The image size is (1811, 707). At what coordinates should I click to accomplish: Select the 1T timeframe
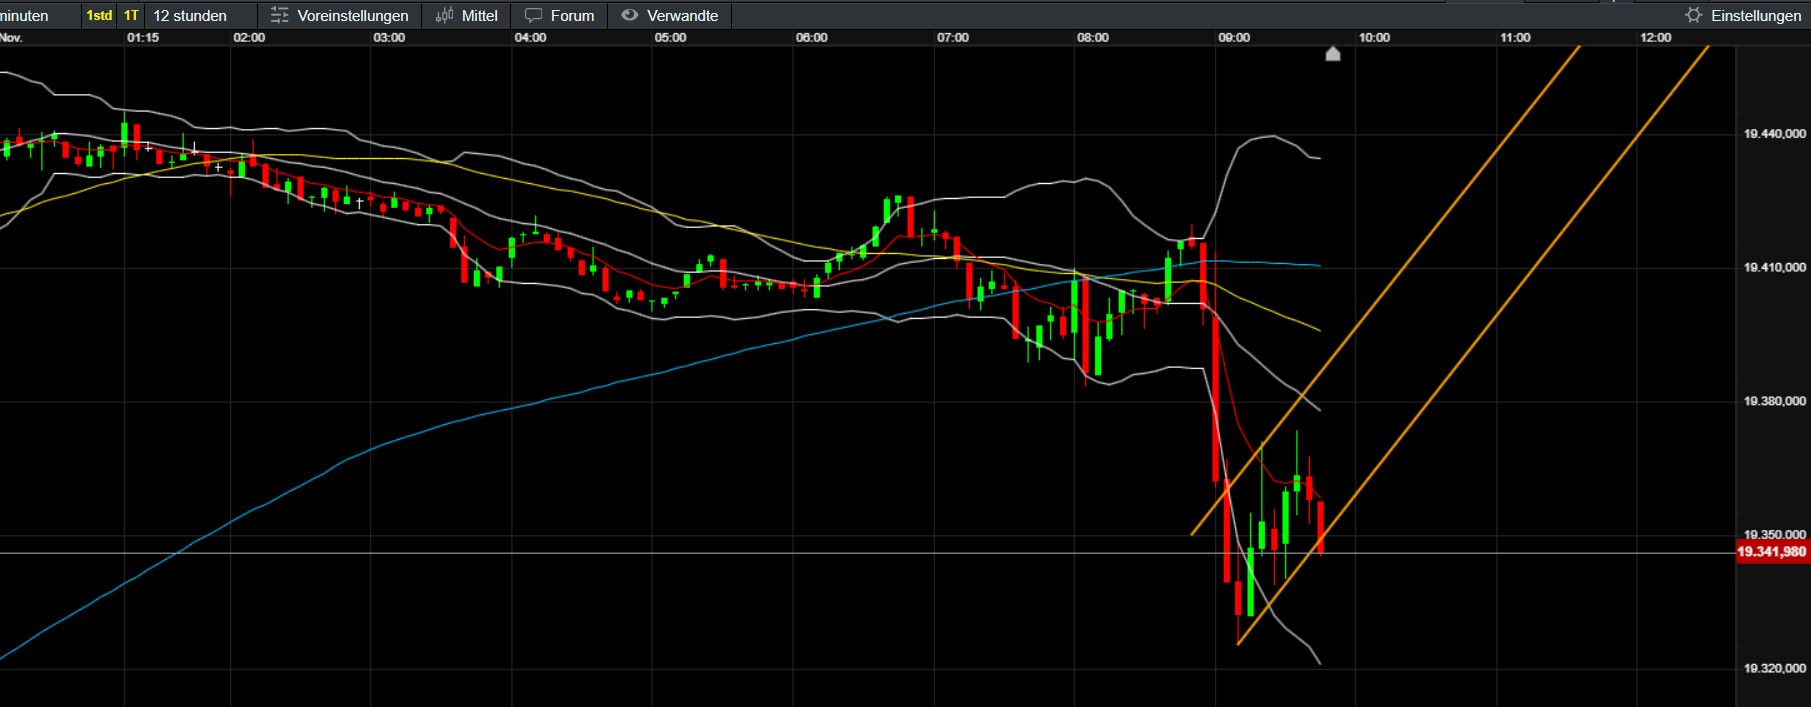point(131,15)
